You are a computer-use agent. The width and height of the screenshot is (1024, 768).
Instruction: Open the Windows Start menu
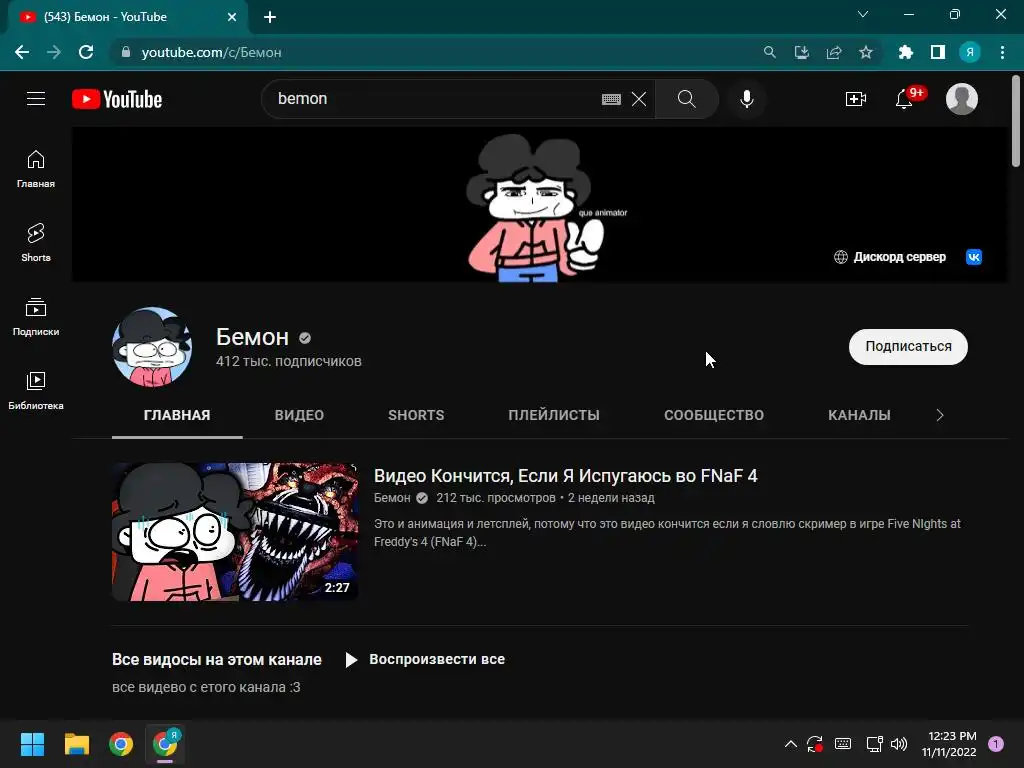pos(32,744)
